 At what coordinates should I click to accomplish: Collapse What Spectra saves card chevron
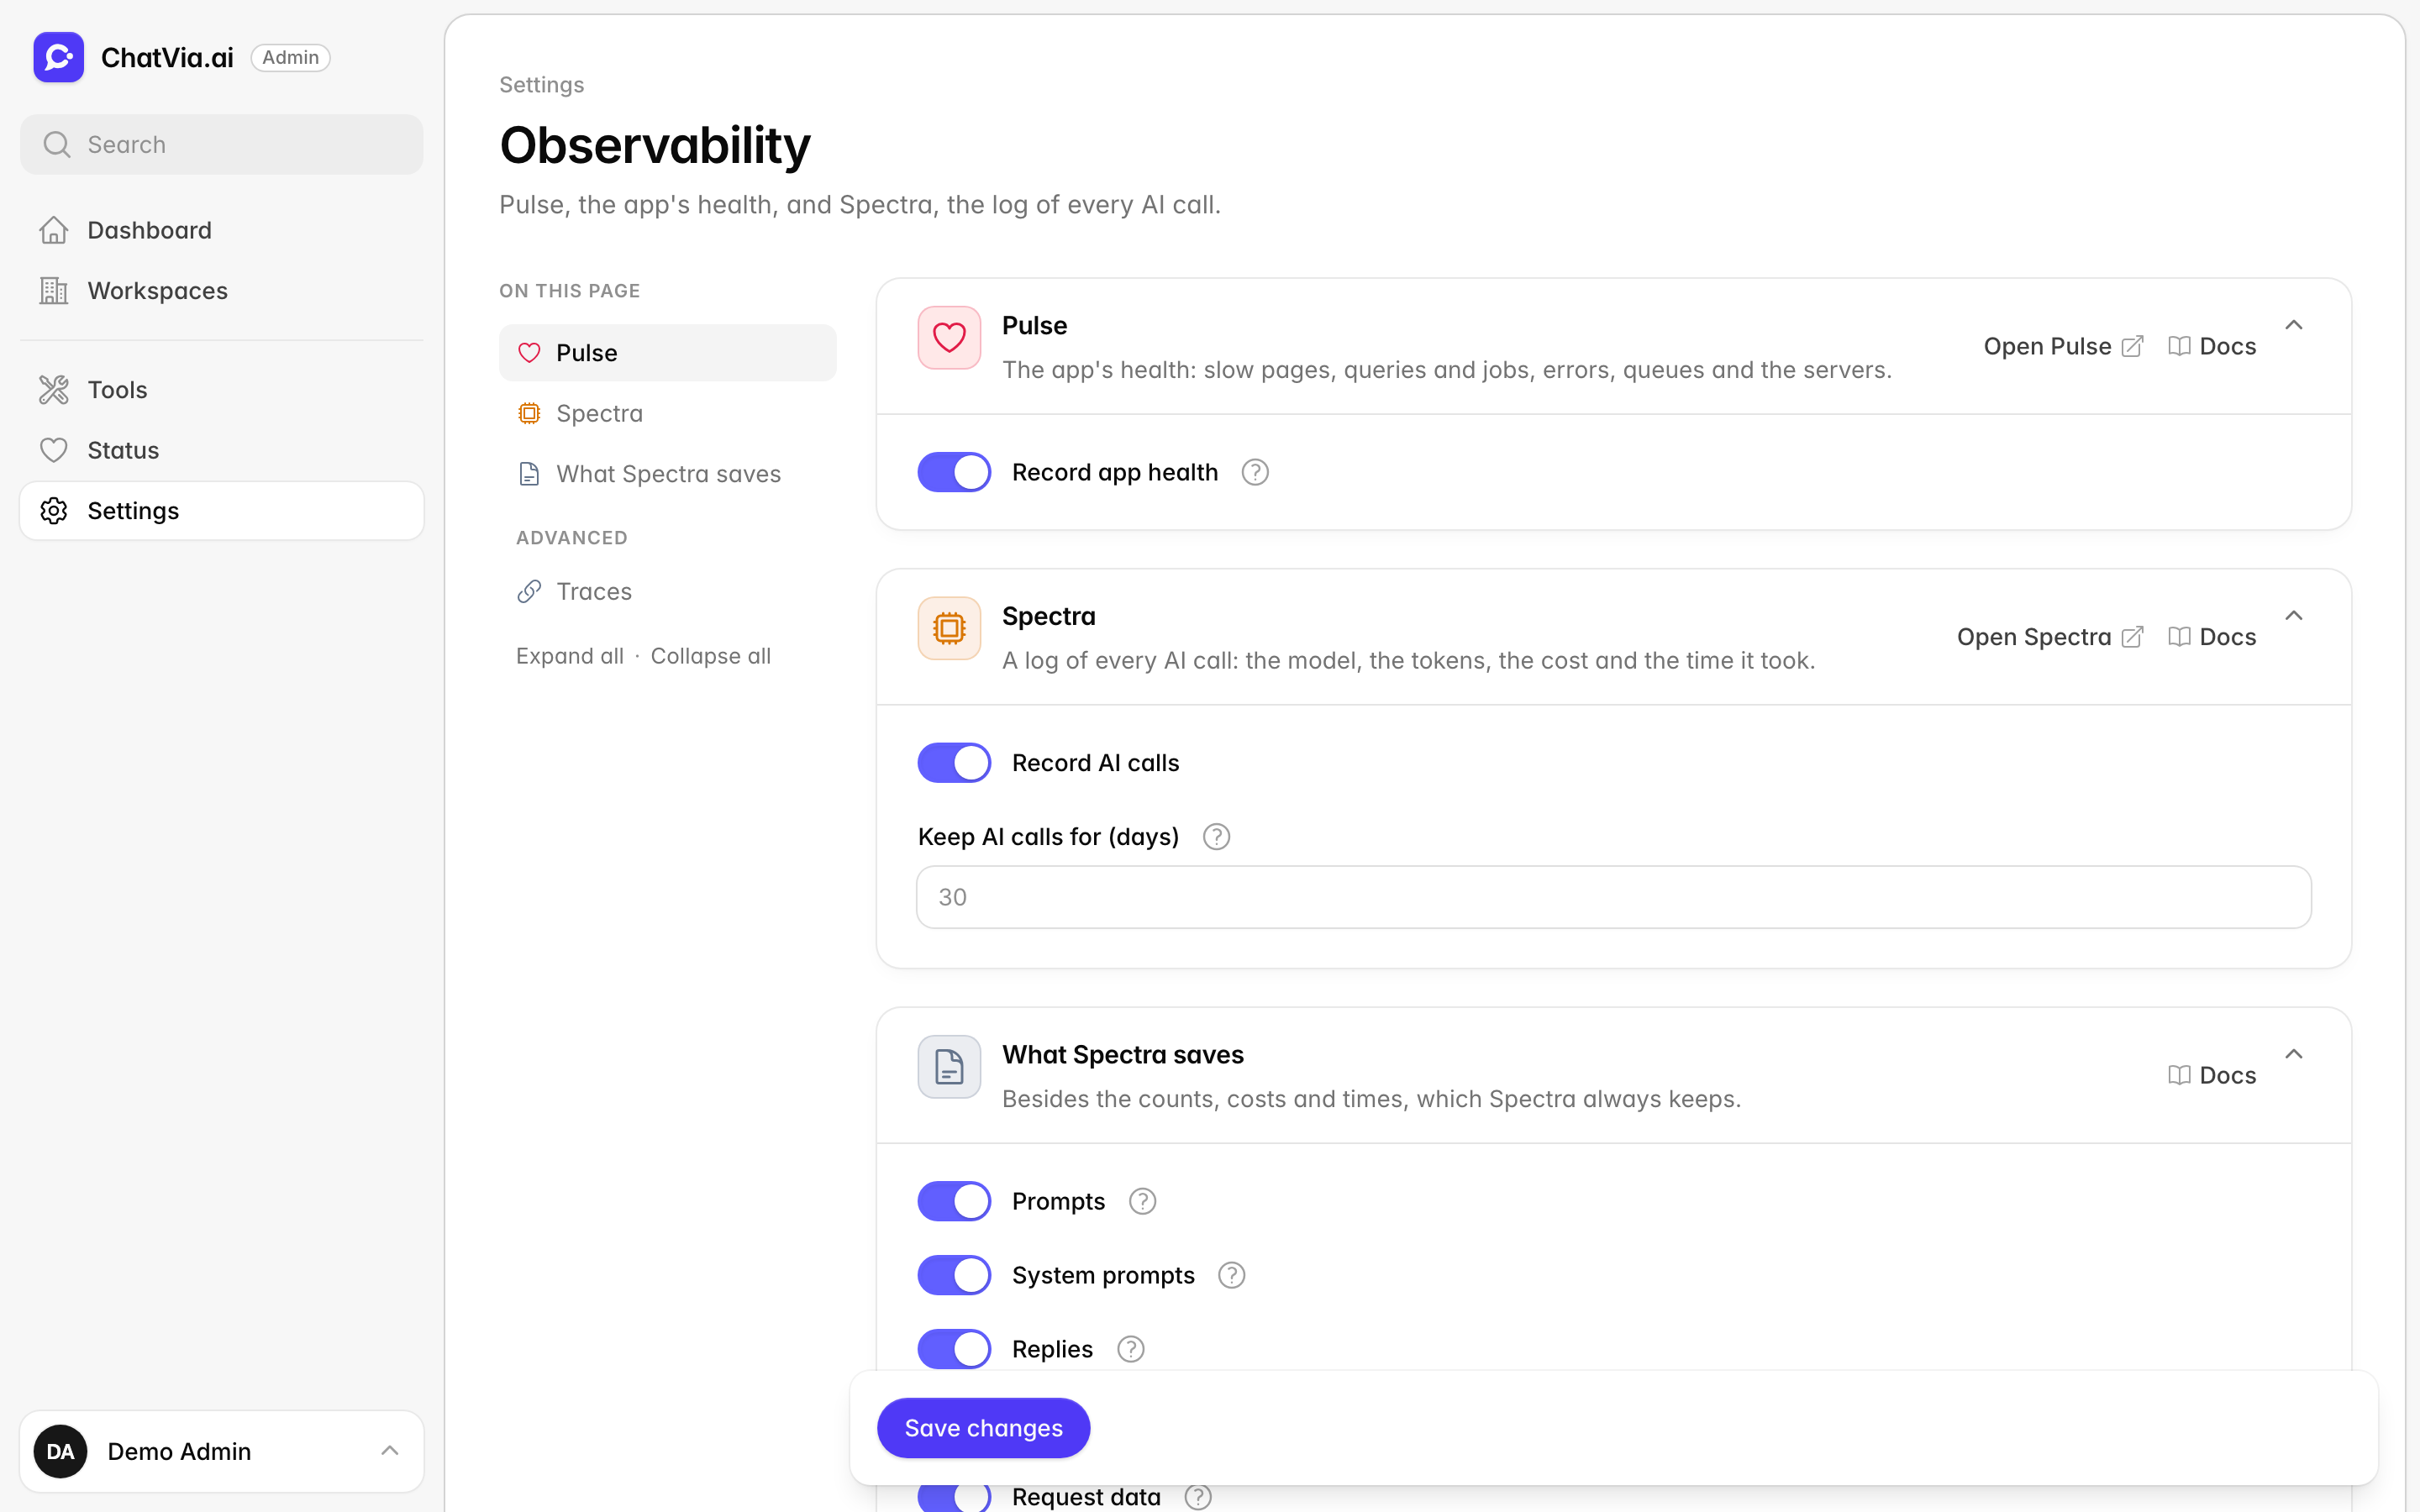tap(2294, 1054)
